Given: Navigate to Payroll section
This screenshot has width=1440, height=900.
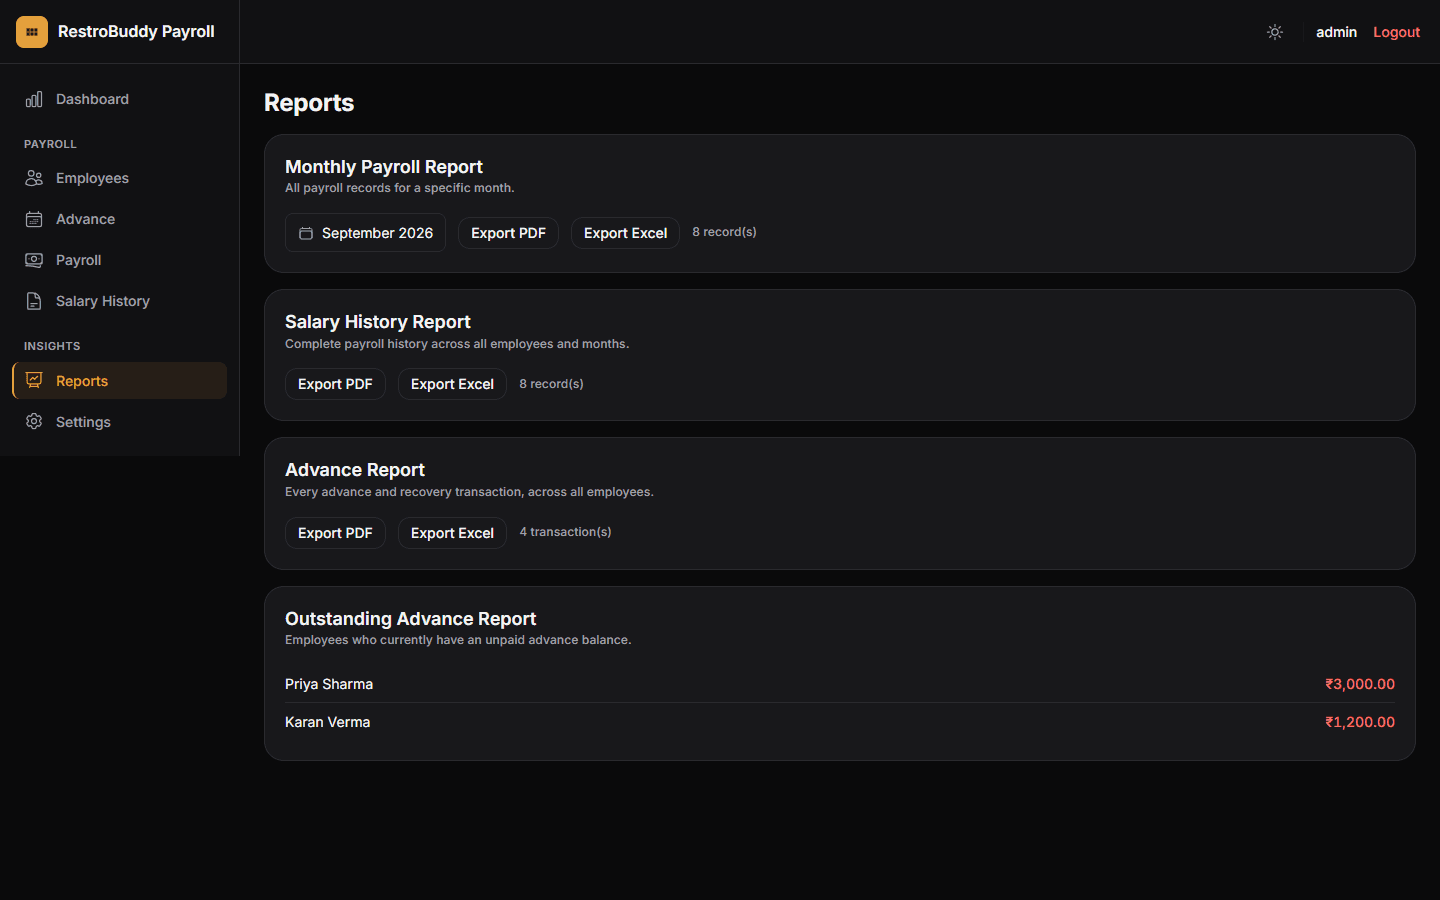Looking at the screenshot, I should pos(119,260).
